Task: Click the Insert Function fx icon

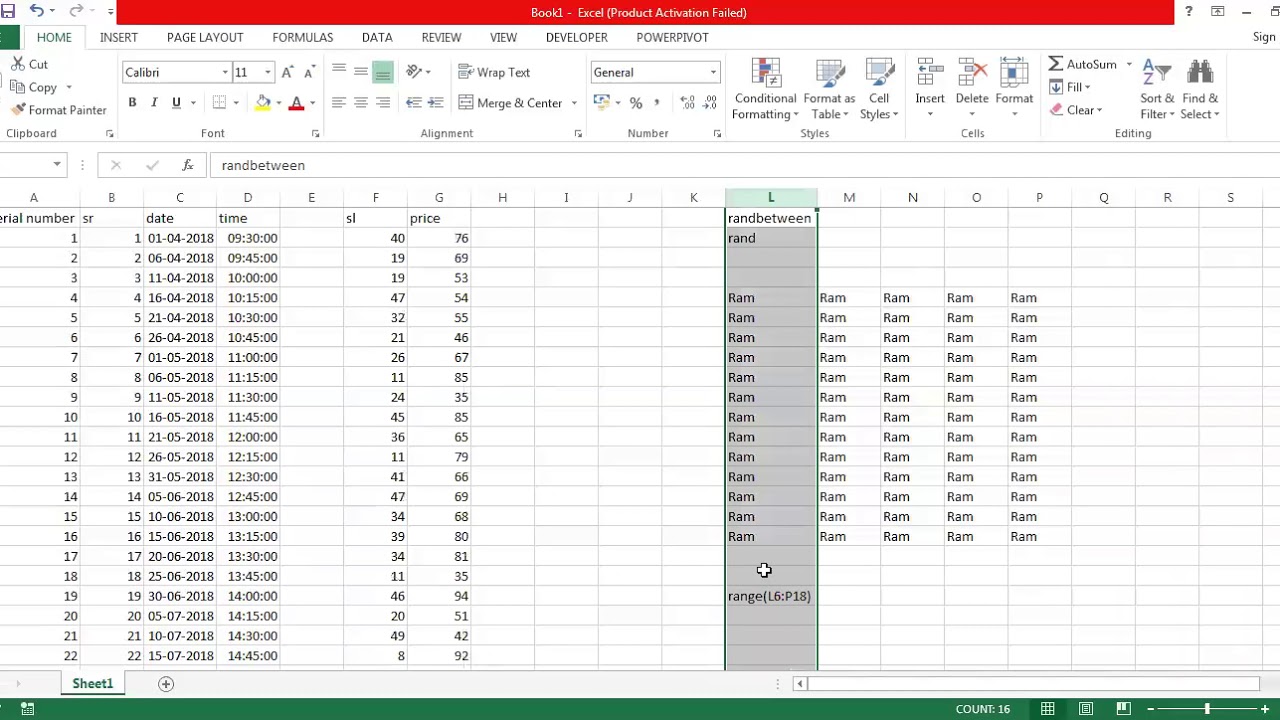Action: [187, 165]
